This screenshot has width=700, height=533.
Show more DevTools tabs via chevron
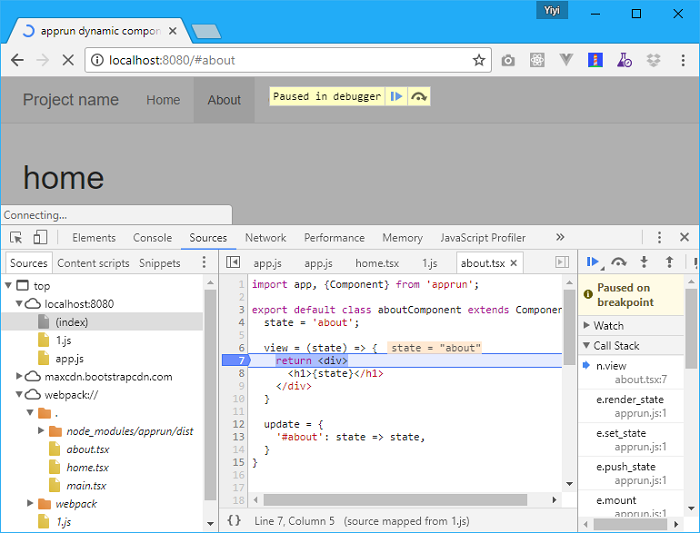(x=559, y=238)
